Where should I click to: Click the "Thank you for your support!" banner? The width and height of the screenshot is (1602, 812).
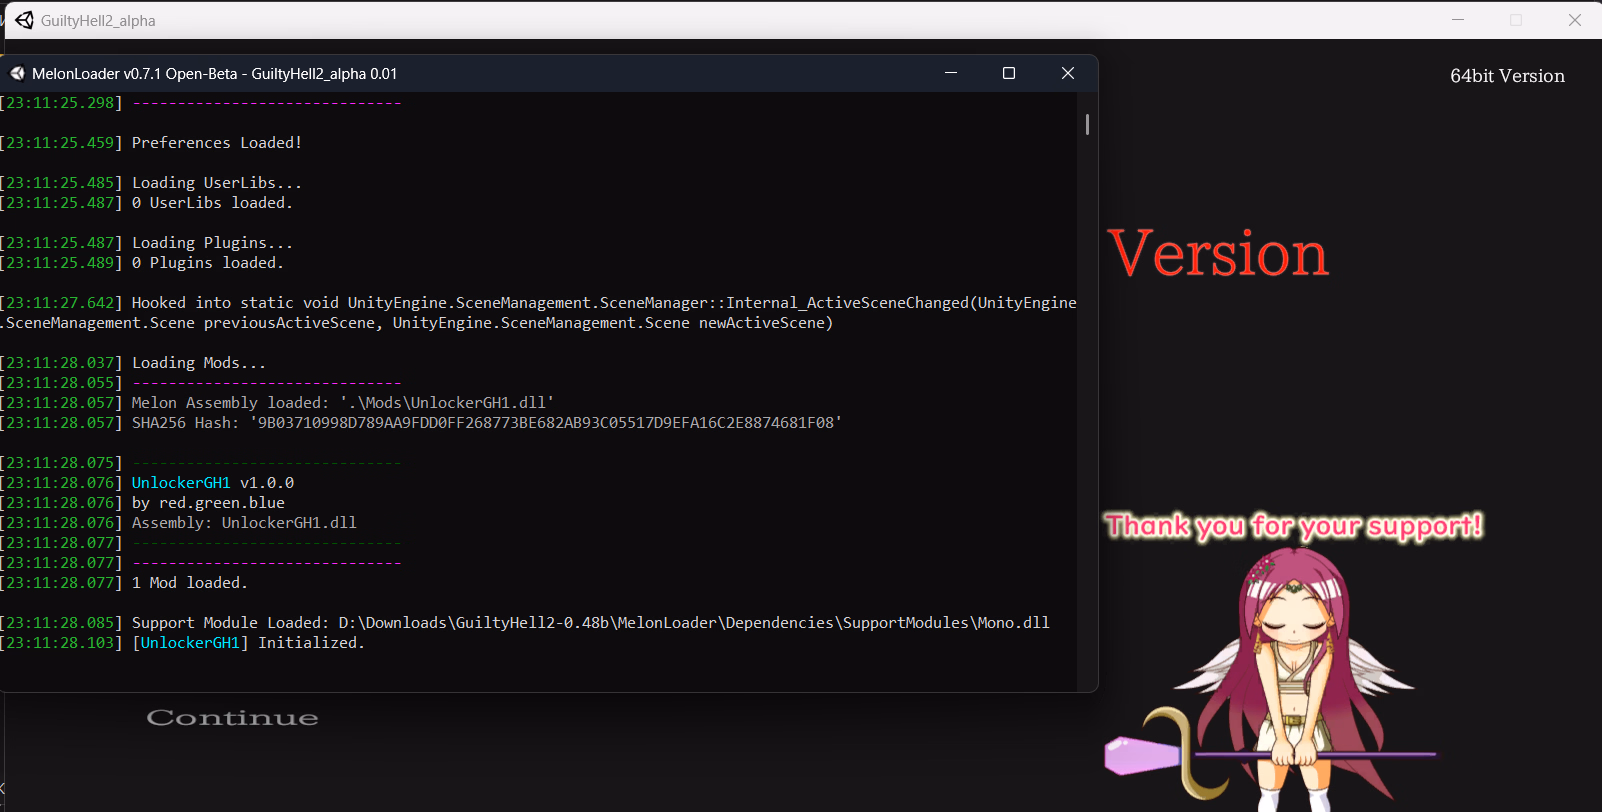pos(1293,526)
